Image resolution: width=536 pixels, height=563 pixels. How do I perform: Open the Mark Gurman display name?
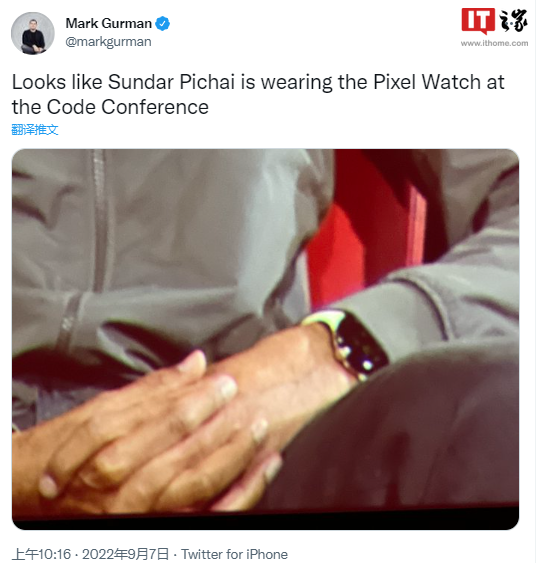[x=108, y=24]
